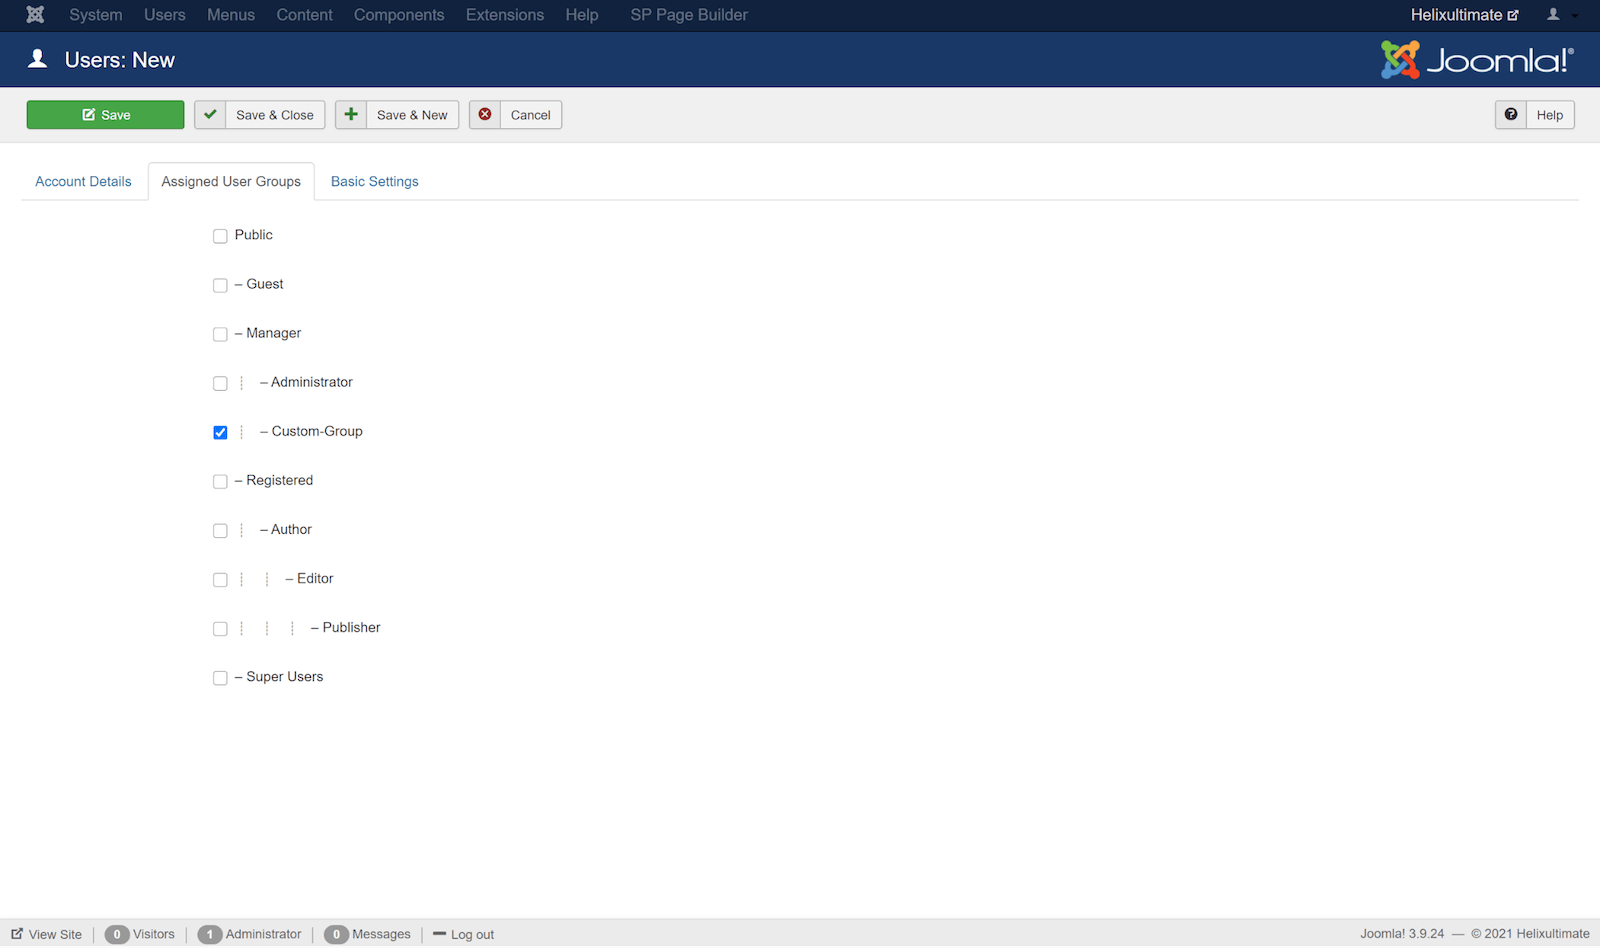1600x948 pixels.
Task: Click the View Site external link icon
Action: coord(17,934)
